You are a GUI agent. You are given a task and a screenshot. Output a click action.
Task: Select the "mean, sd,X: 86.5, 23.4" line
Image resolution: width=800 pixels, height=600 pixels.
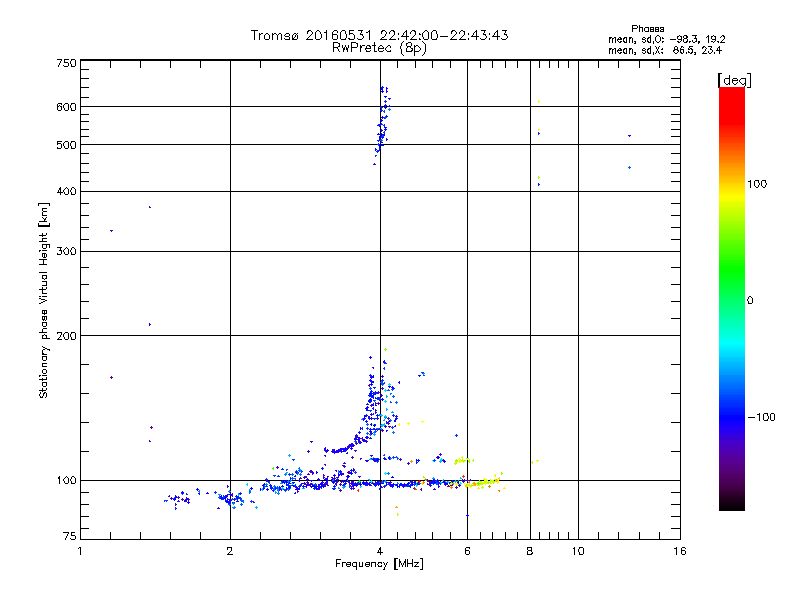[665, 50]
